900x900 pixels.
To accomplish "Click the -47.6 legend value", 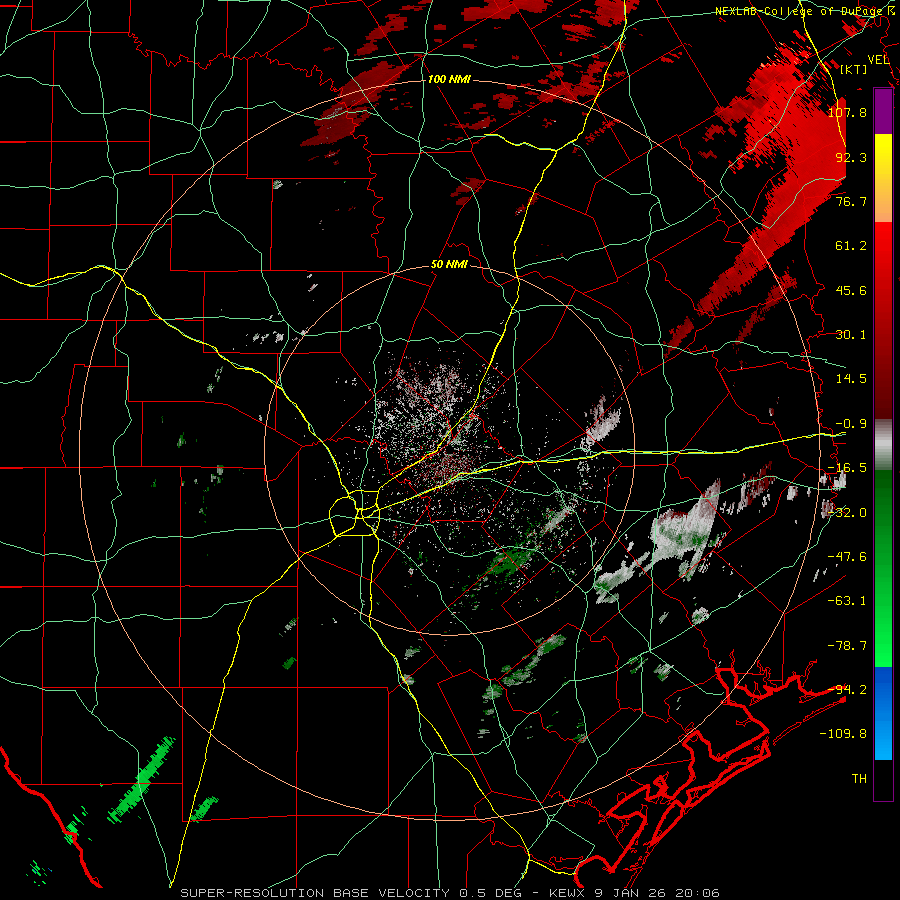I will click(x=847, y=557).
